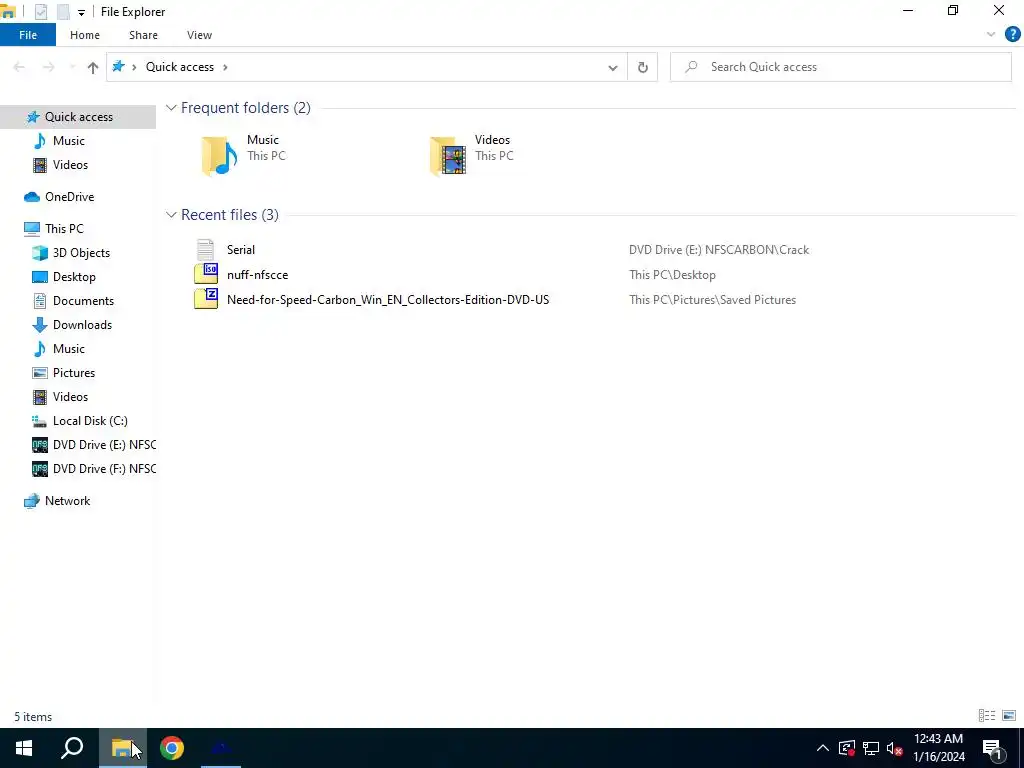Click the Quick access star in address bar

118,67
